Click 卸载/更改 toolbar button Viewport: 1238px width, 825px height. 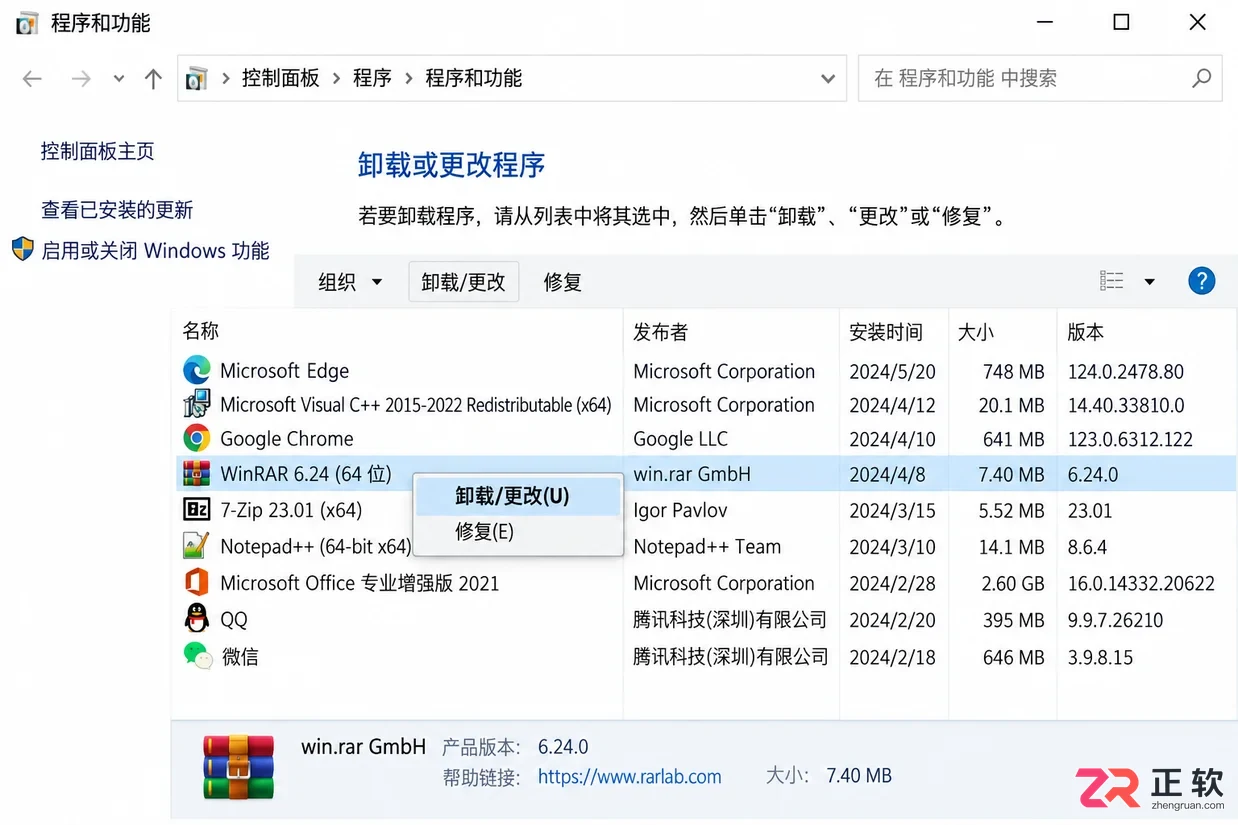(464, 282)
